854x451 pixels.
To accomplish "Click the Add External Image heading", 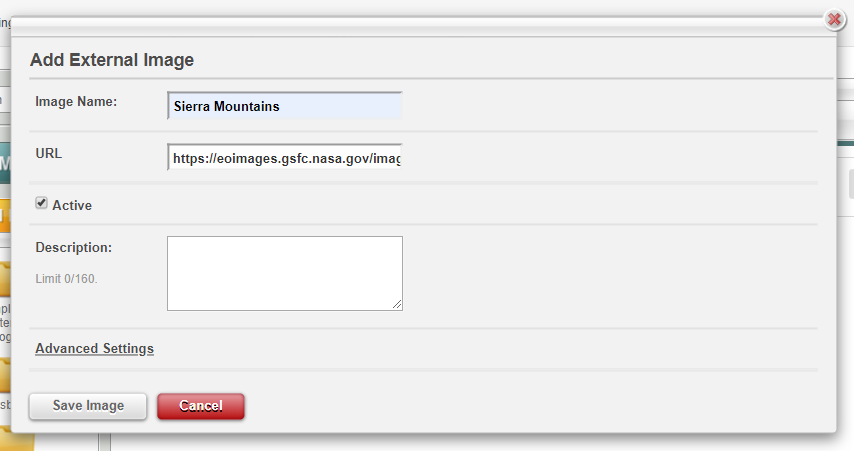I will coord(112,59).
